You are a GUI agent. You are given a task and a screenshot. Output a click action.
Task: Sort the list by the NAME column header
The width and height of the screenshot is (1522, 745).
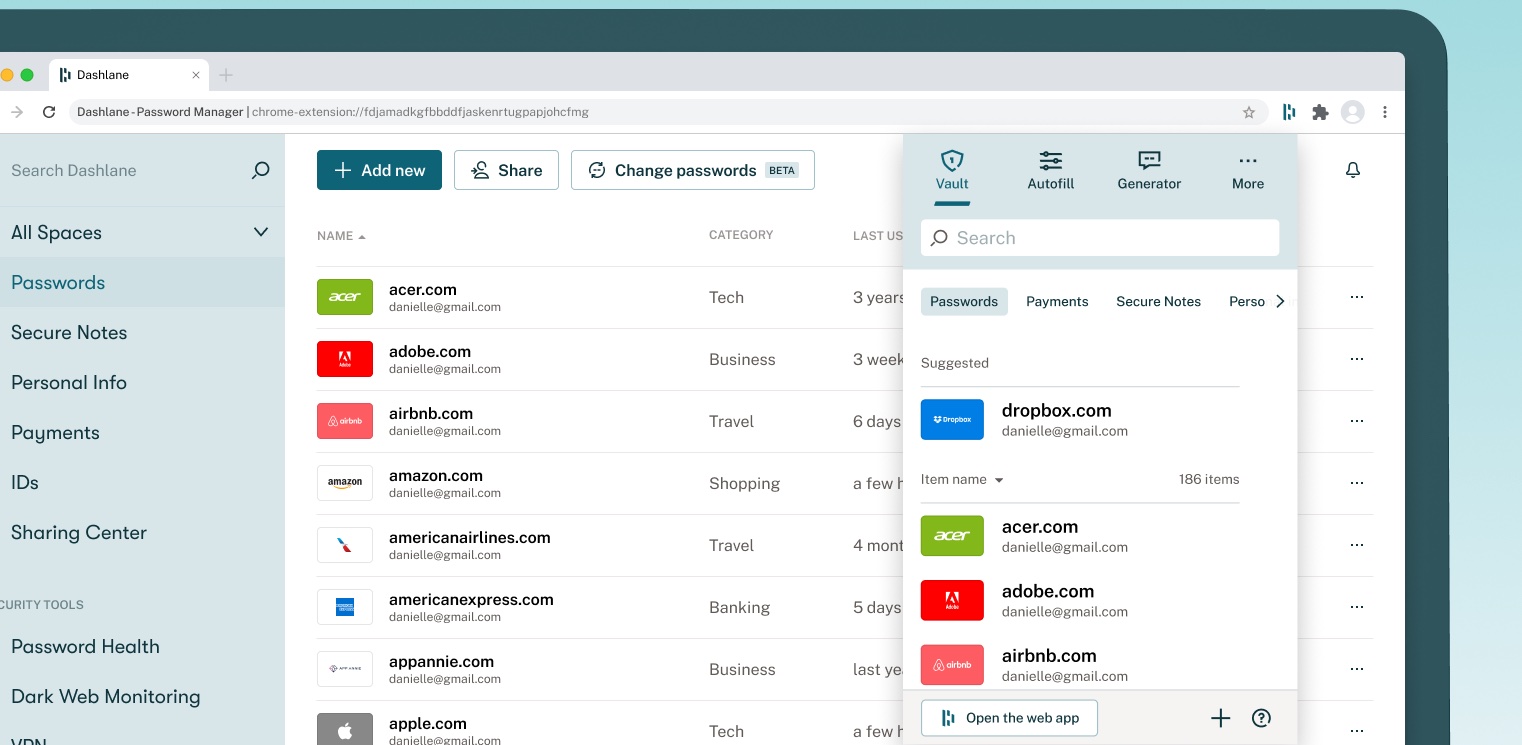click(x=341, y=236)
